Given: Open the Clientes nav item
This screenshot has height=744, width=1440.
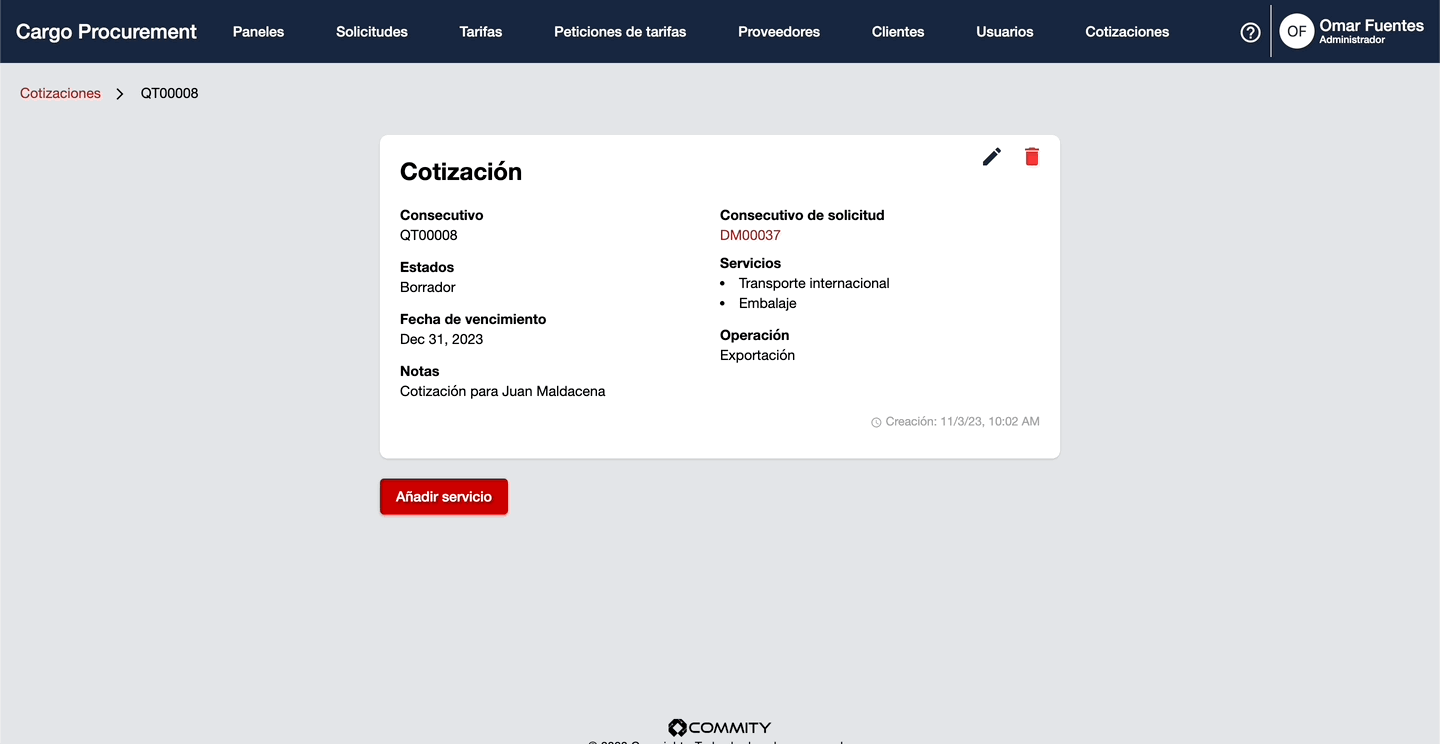Looking at the screenshot, I should click(898, 32).
